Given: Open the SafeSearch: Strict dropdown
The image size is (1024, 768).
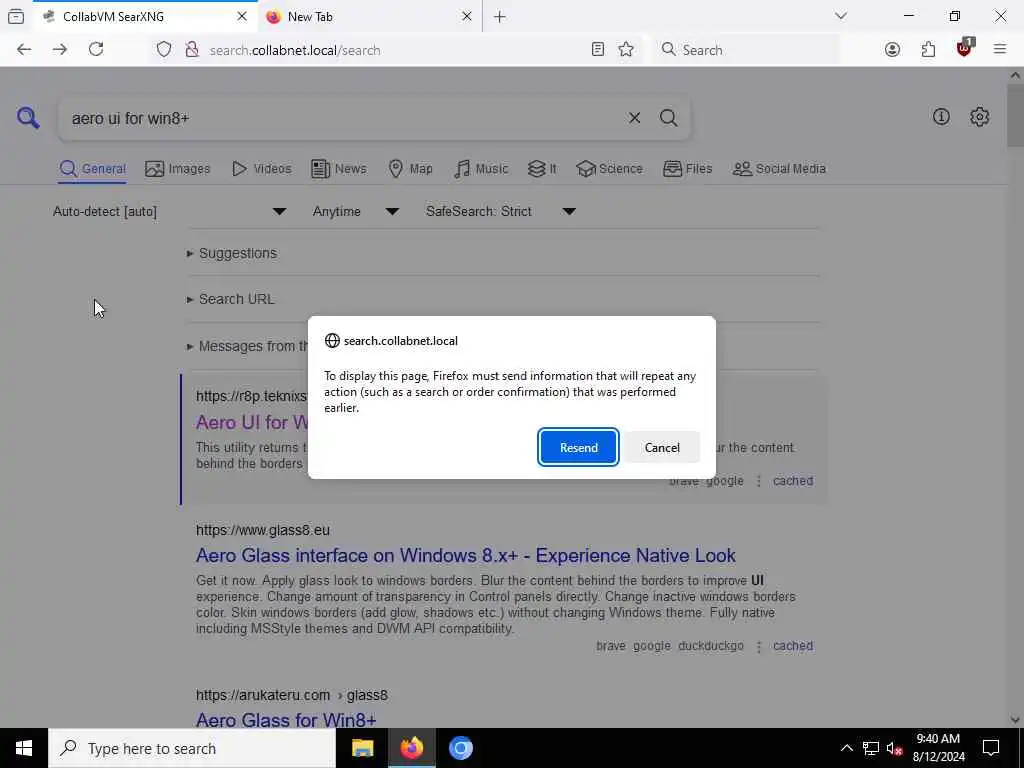Looking at the screenshot, I should [501, 212].
